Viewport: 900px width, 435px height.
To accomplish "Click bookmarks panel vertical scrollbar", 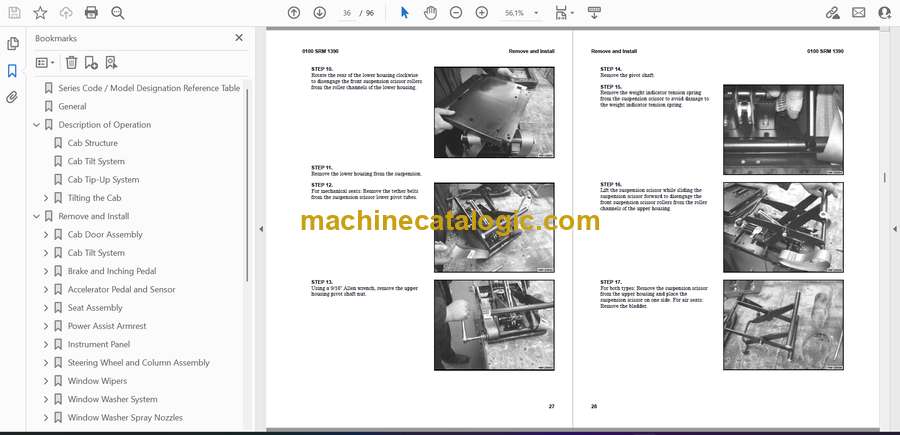I will [x=247, y=184].
